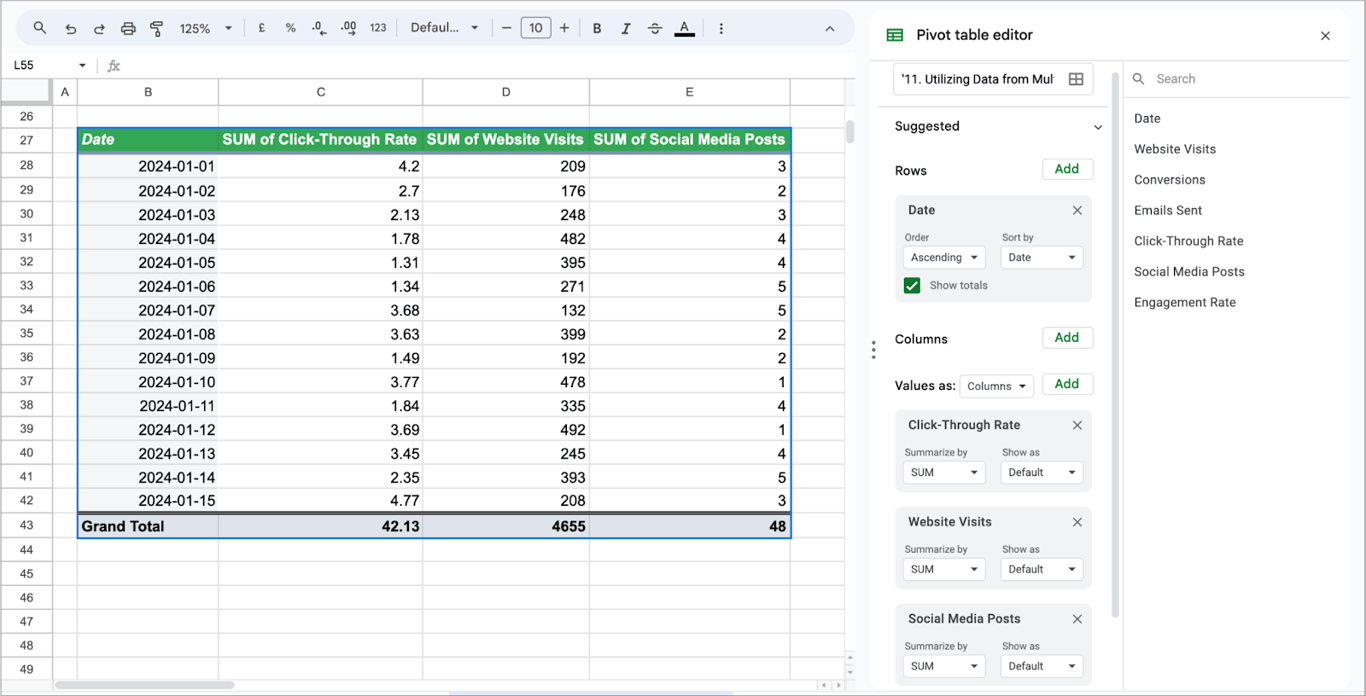
Task: Open the font family dropdown
Action: click(x=444, y=28)
